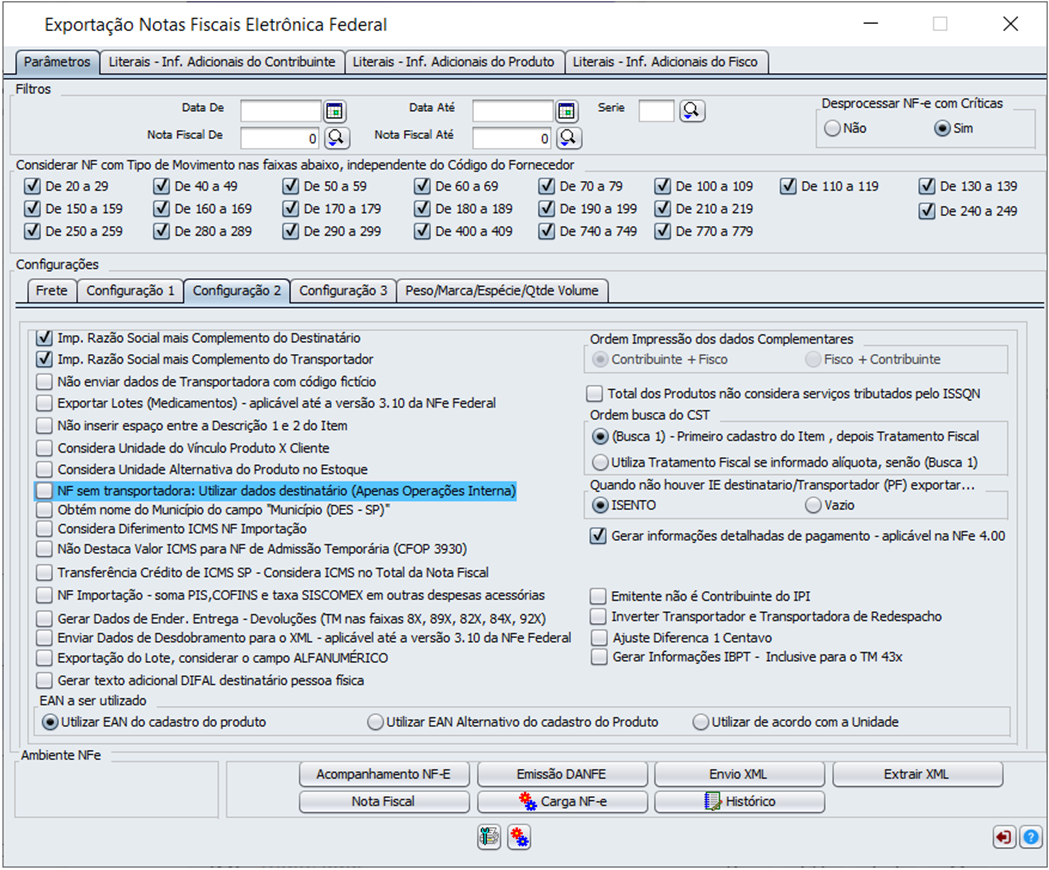Switch to the Frete configuration tab
Viewport: 1049px width, 870px height.
52,290
